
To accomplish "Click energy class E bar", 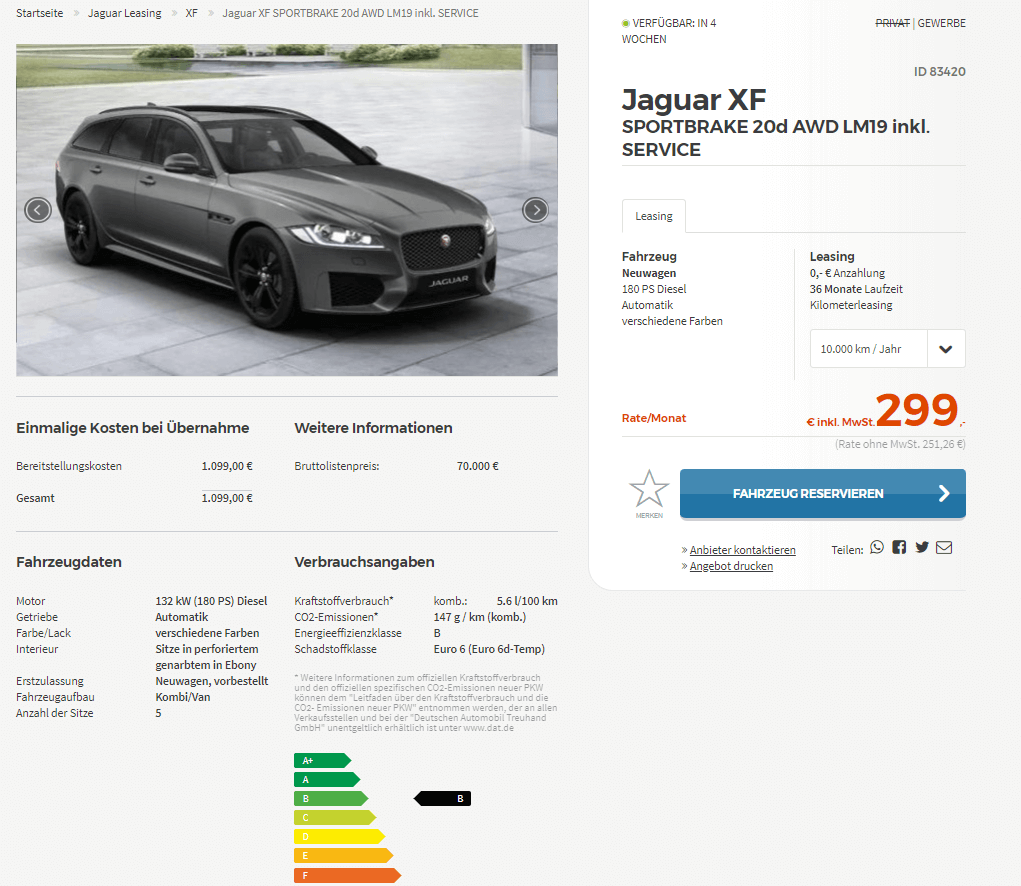I will 344,855.
